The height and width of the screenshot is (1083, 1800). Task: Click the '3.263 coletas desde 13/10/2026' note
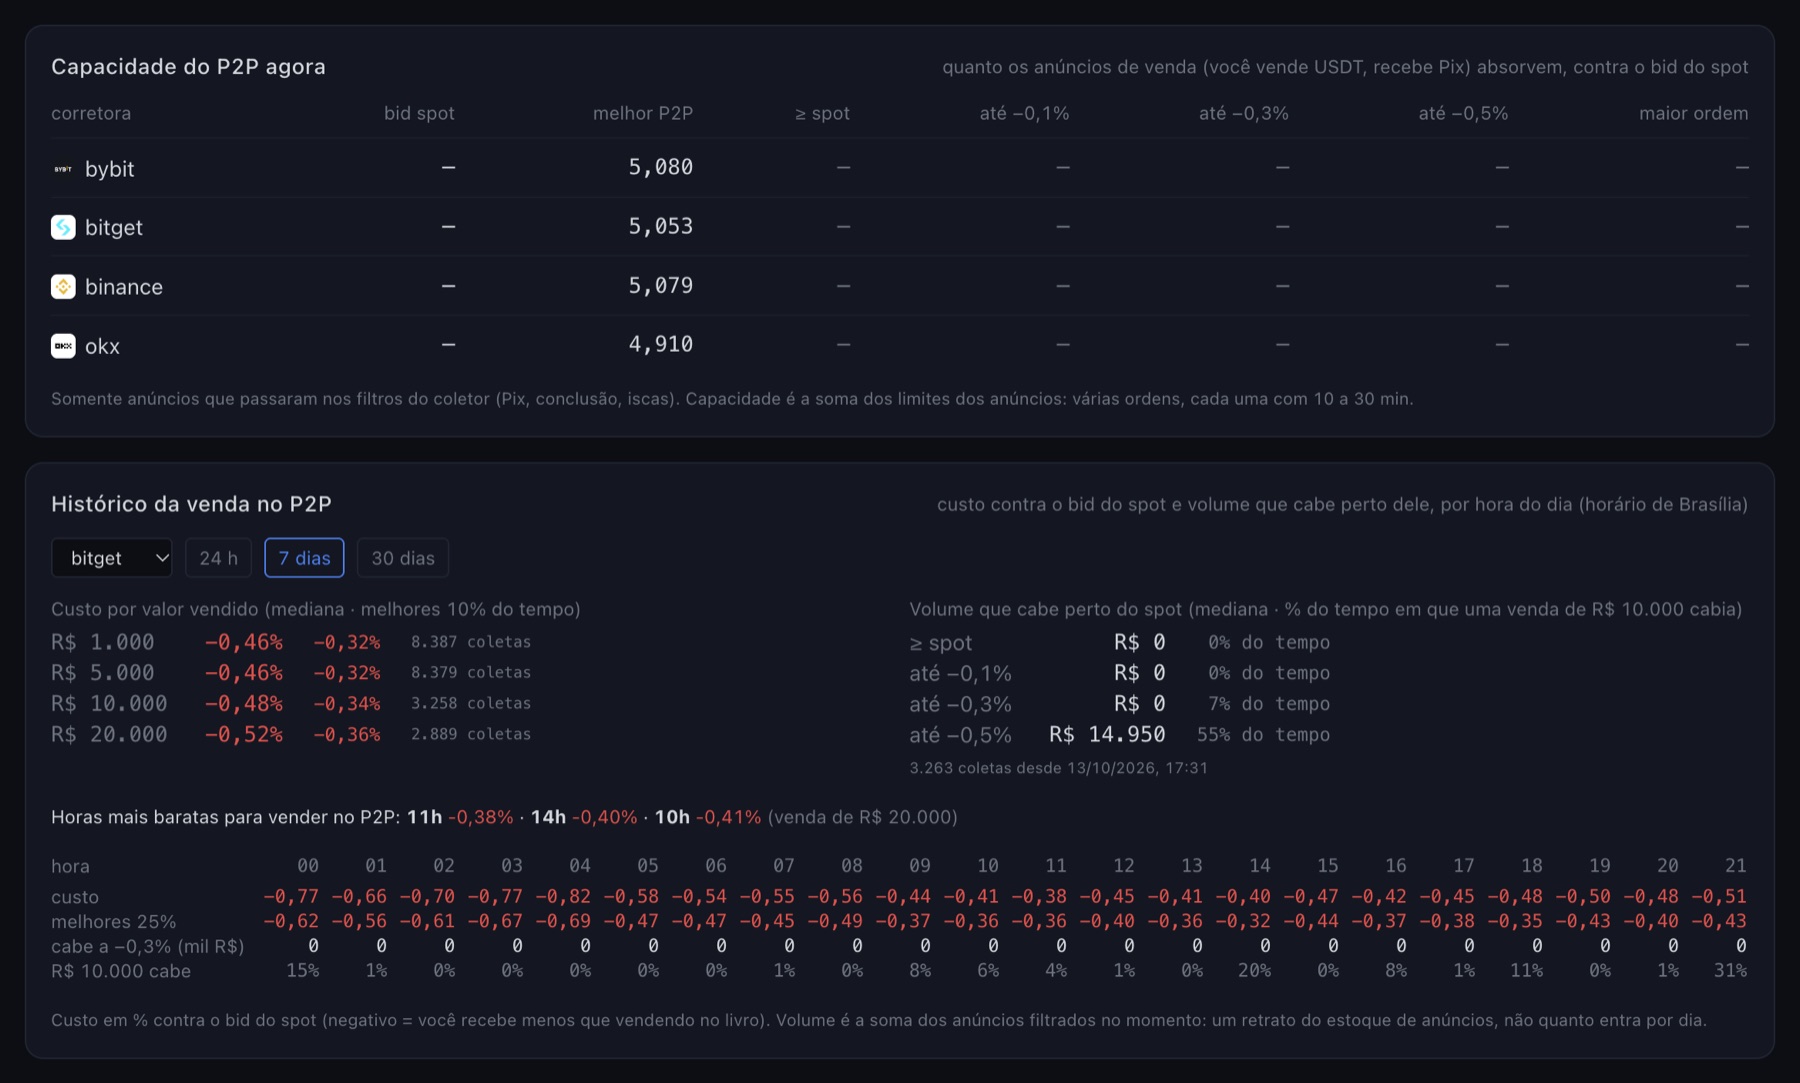[1058, 768]
